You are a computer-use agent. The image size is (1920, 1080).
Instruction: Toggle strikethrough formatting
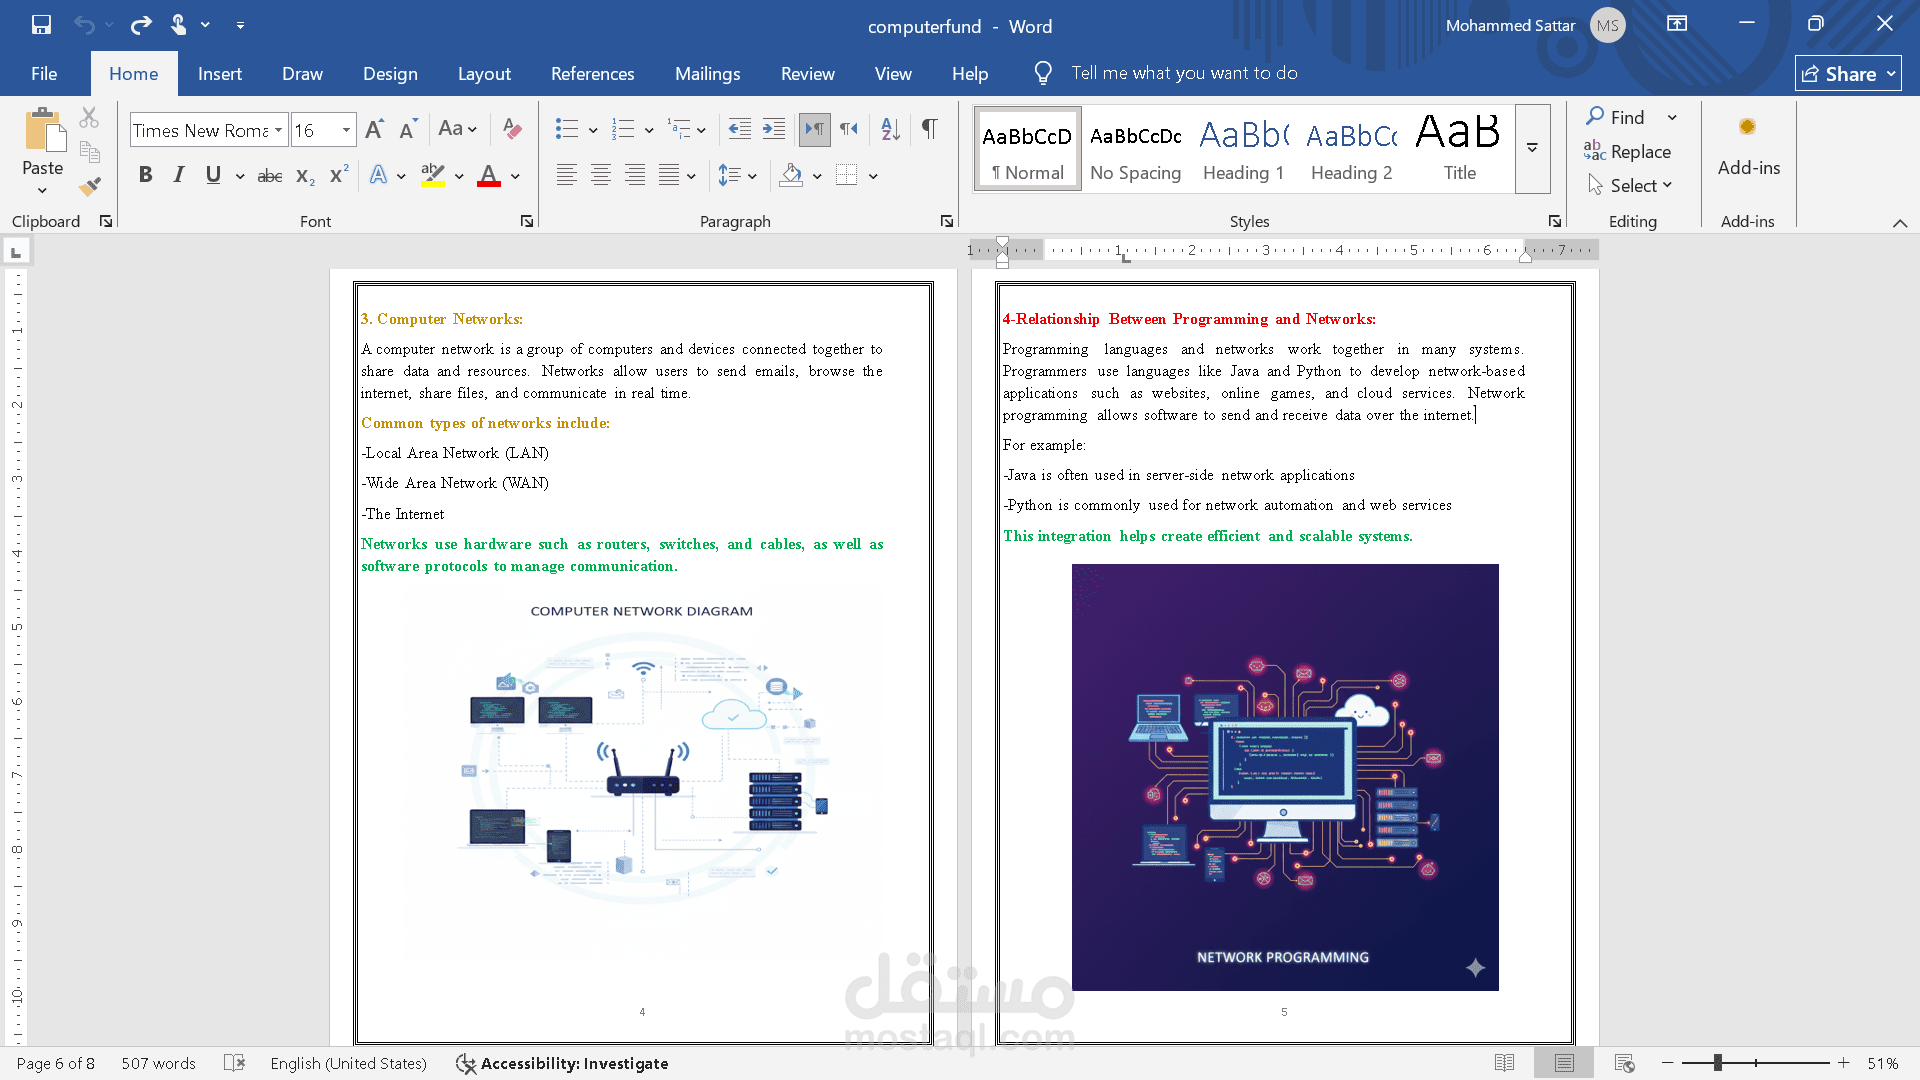tap(270, 176)
